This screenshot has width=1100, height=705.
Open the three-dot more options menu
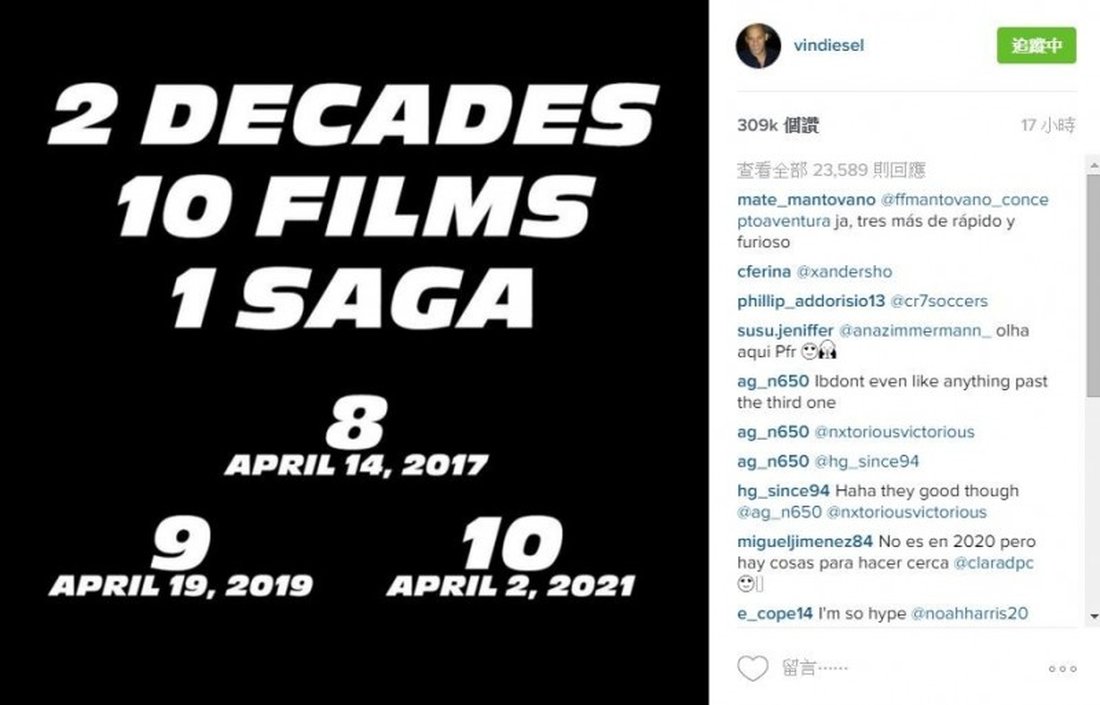pyautogui.click(x=1062, y=669)
